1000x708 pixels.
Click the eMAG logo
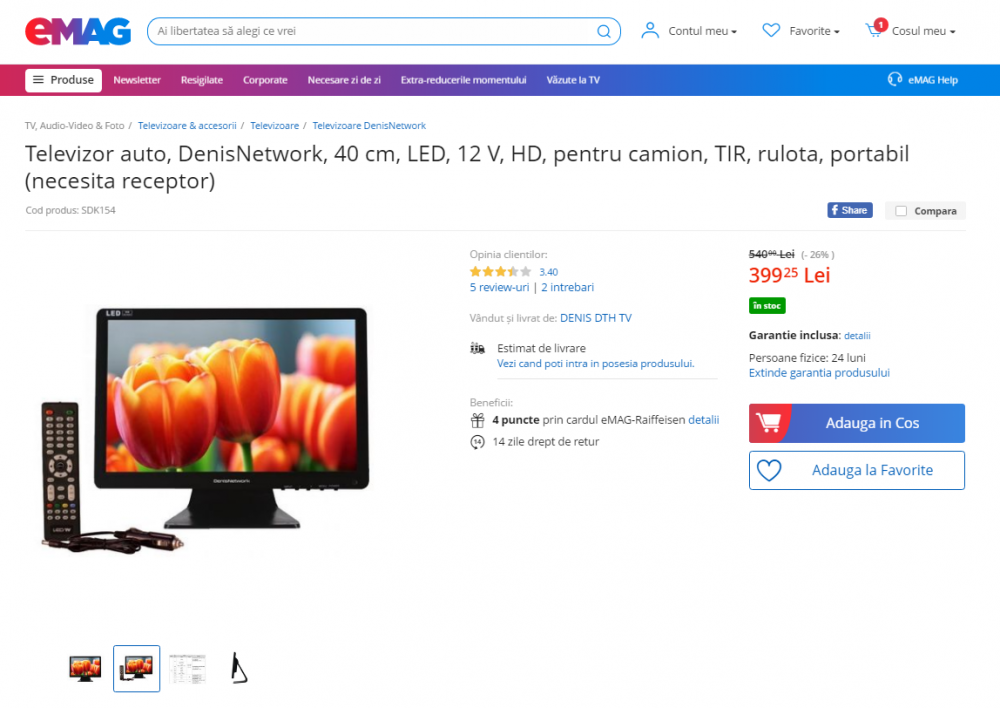tap(78, 31)
